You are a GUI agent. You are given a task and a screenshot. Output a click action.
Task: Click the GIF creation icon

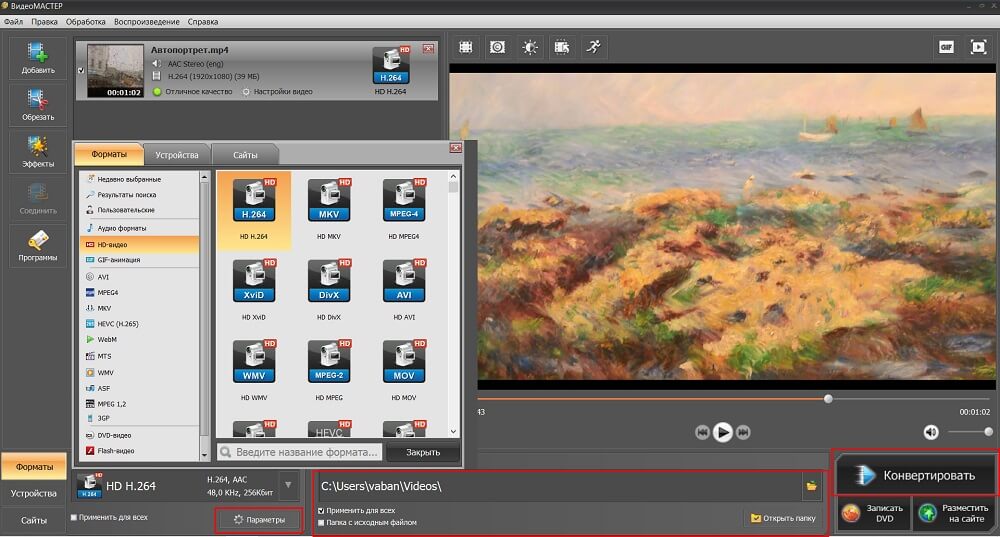click(x=946, y=47)
